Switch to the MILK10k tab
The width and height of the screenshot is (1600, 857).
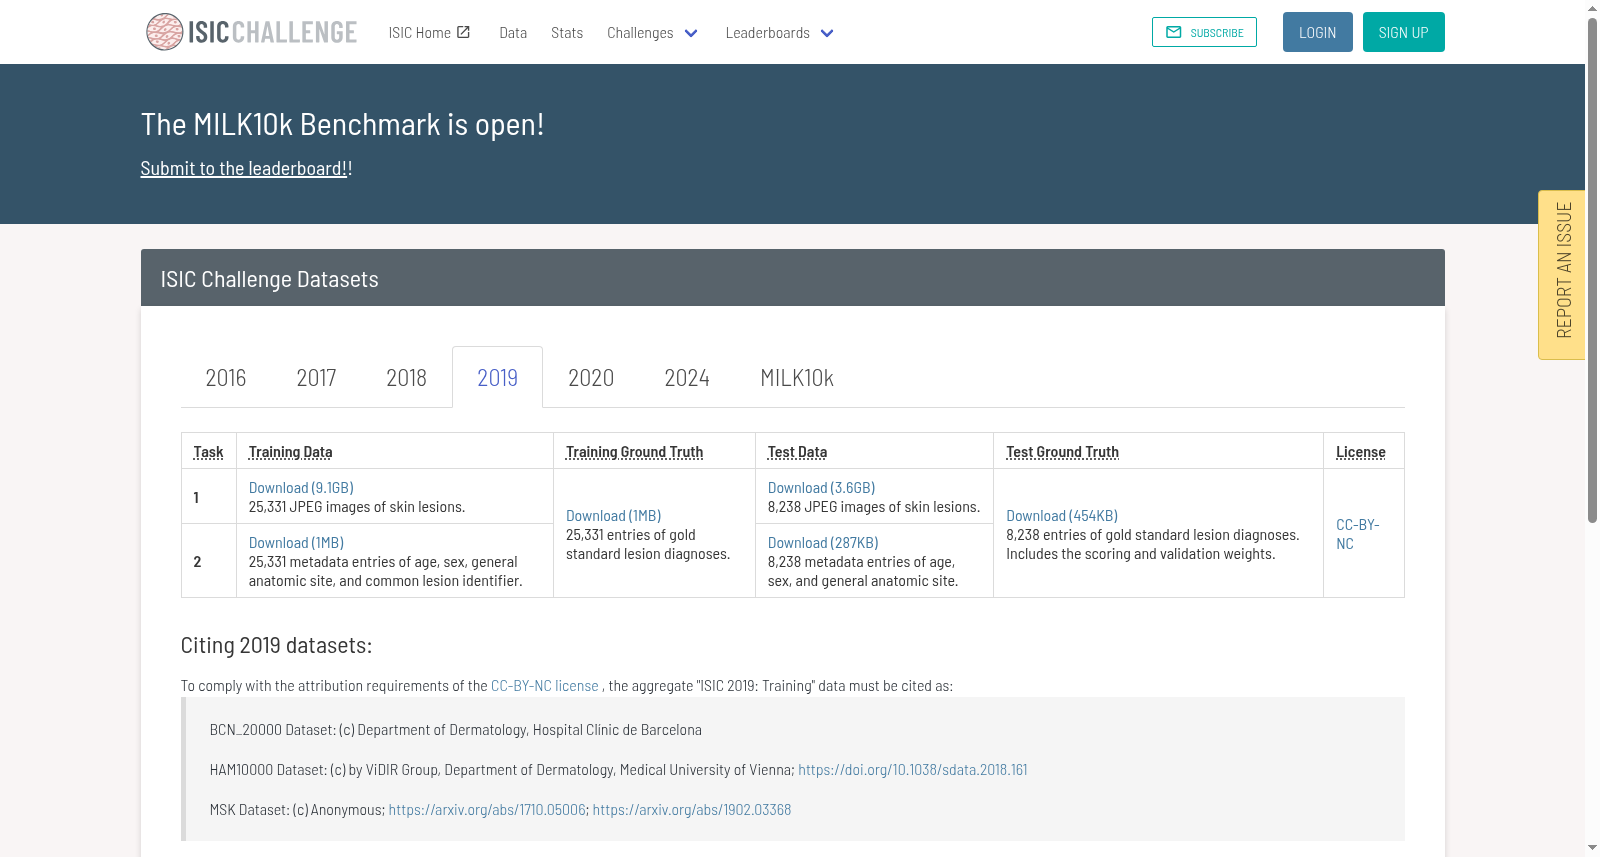[797, 377]
